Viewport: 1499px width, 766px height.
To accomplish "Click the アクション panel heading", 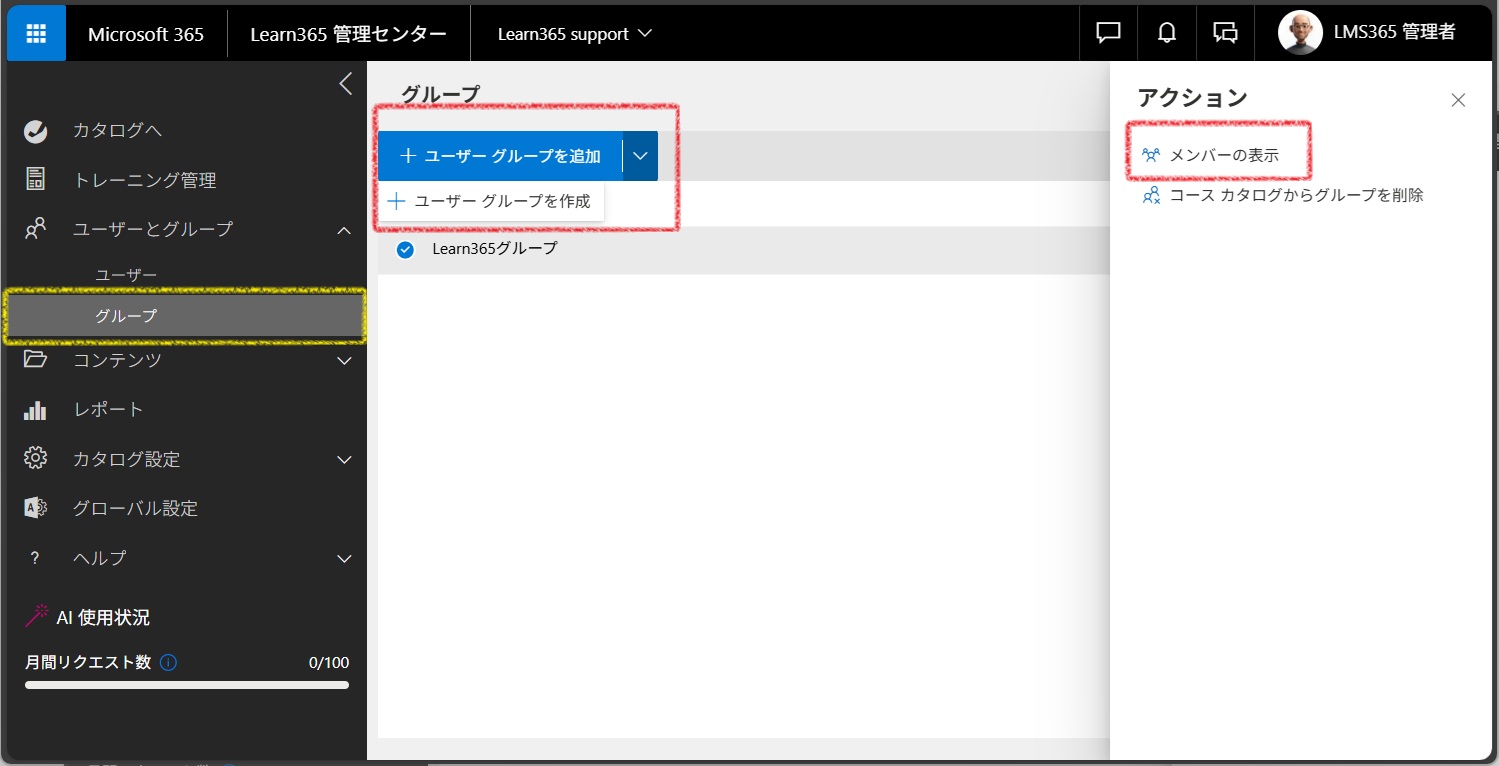I will pos(1192,98).
